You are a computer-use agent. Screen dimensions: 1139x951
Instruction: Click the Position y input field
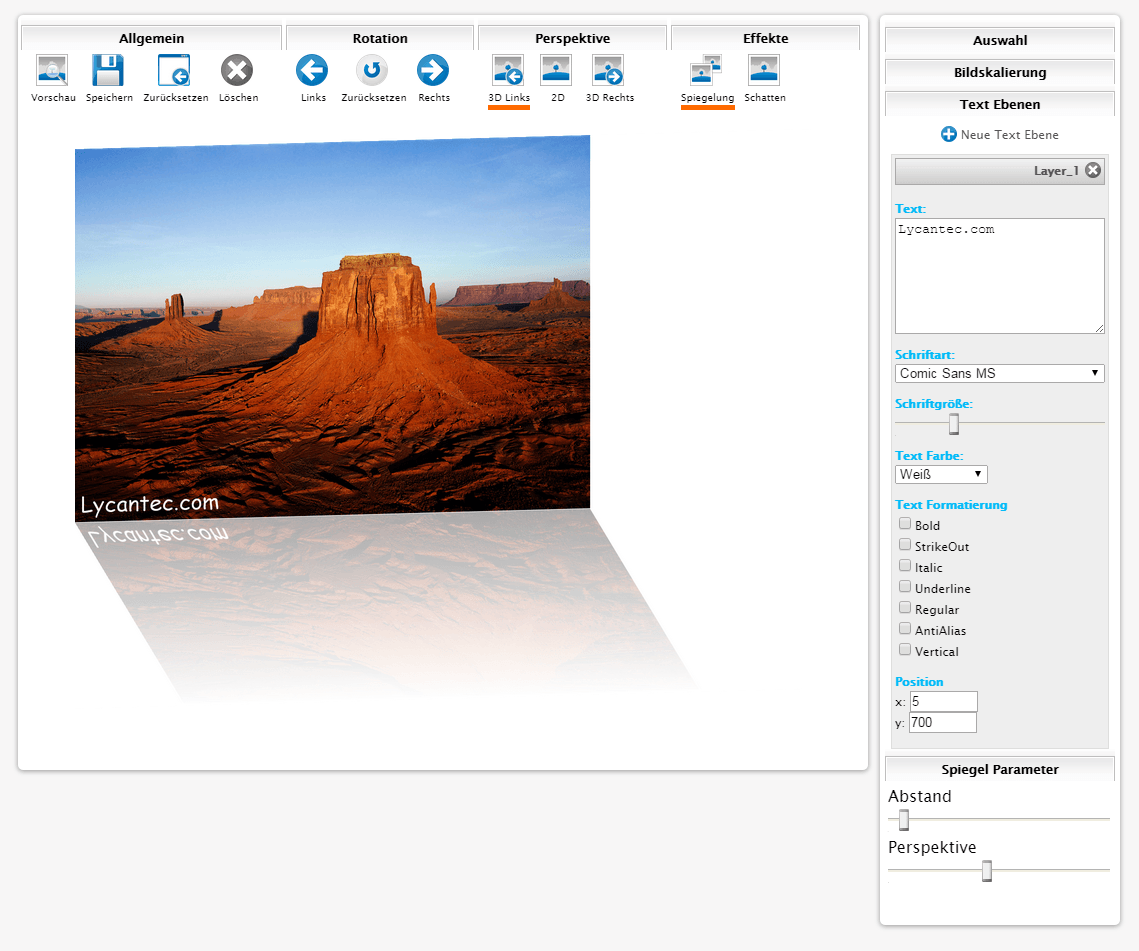point(943,722)
